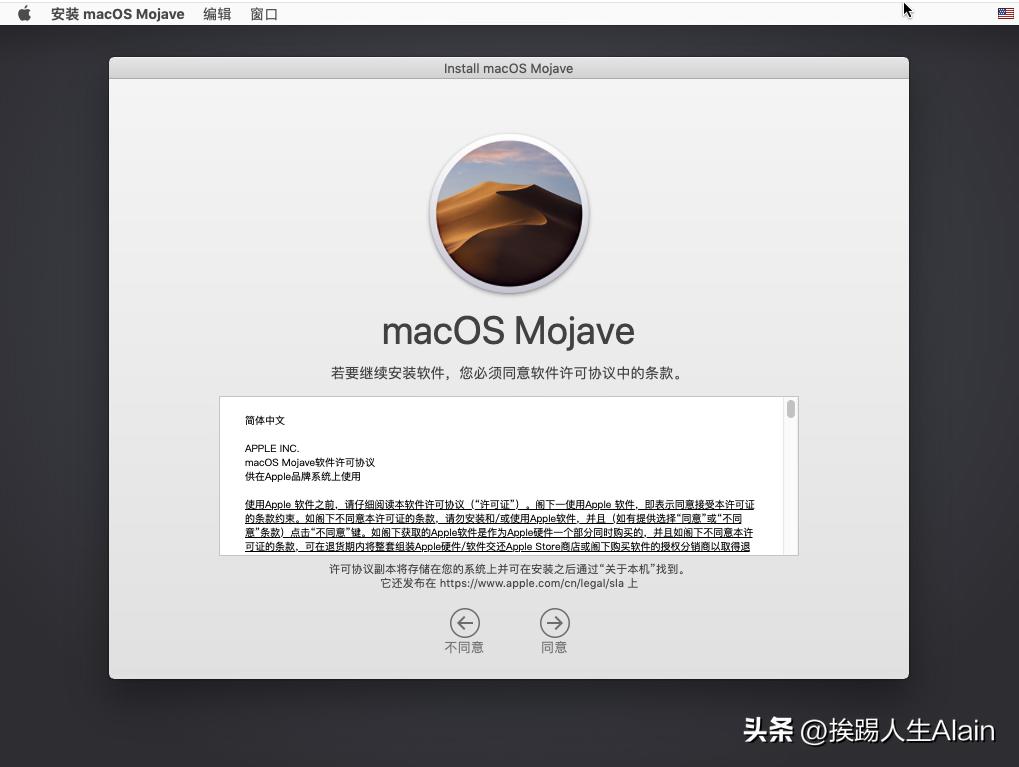Click the 不同意 left-arrow icon
The height and width of the screenshot is (767, 1019).
(464, 622)
